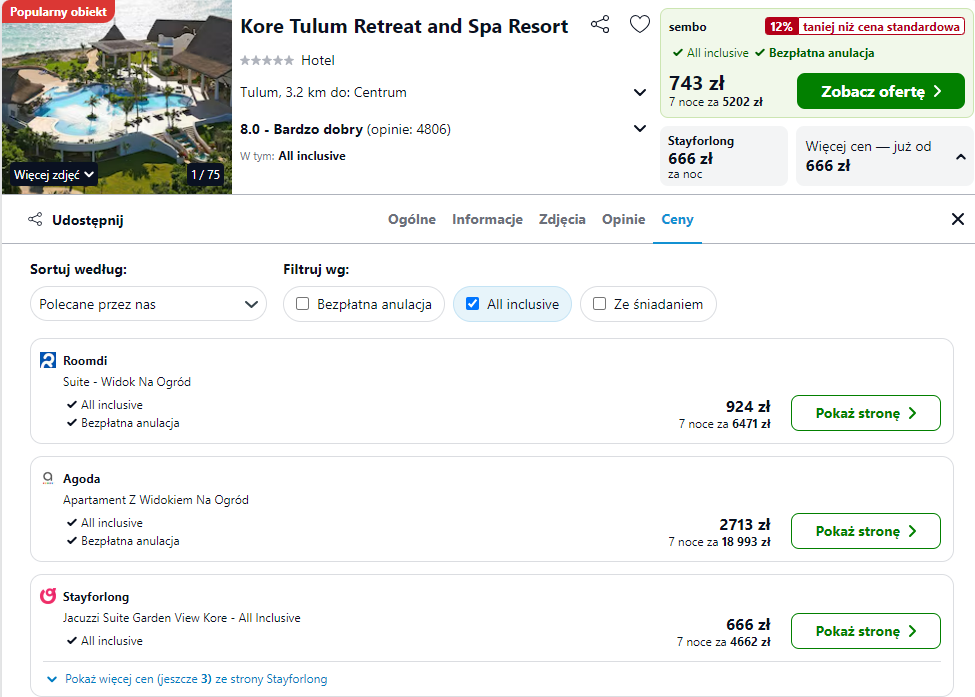The width and height of the screenshot is (975, 697).
Task: Click the 1 / 75 photo counter
Action: 205,175
